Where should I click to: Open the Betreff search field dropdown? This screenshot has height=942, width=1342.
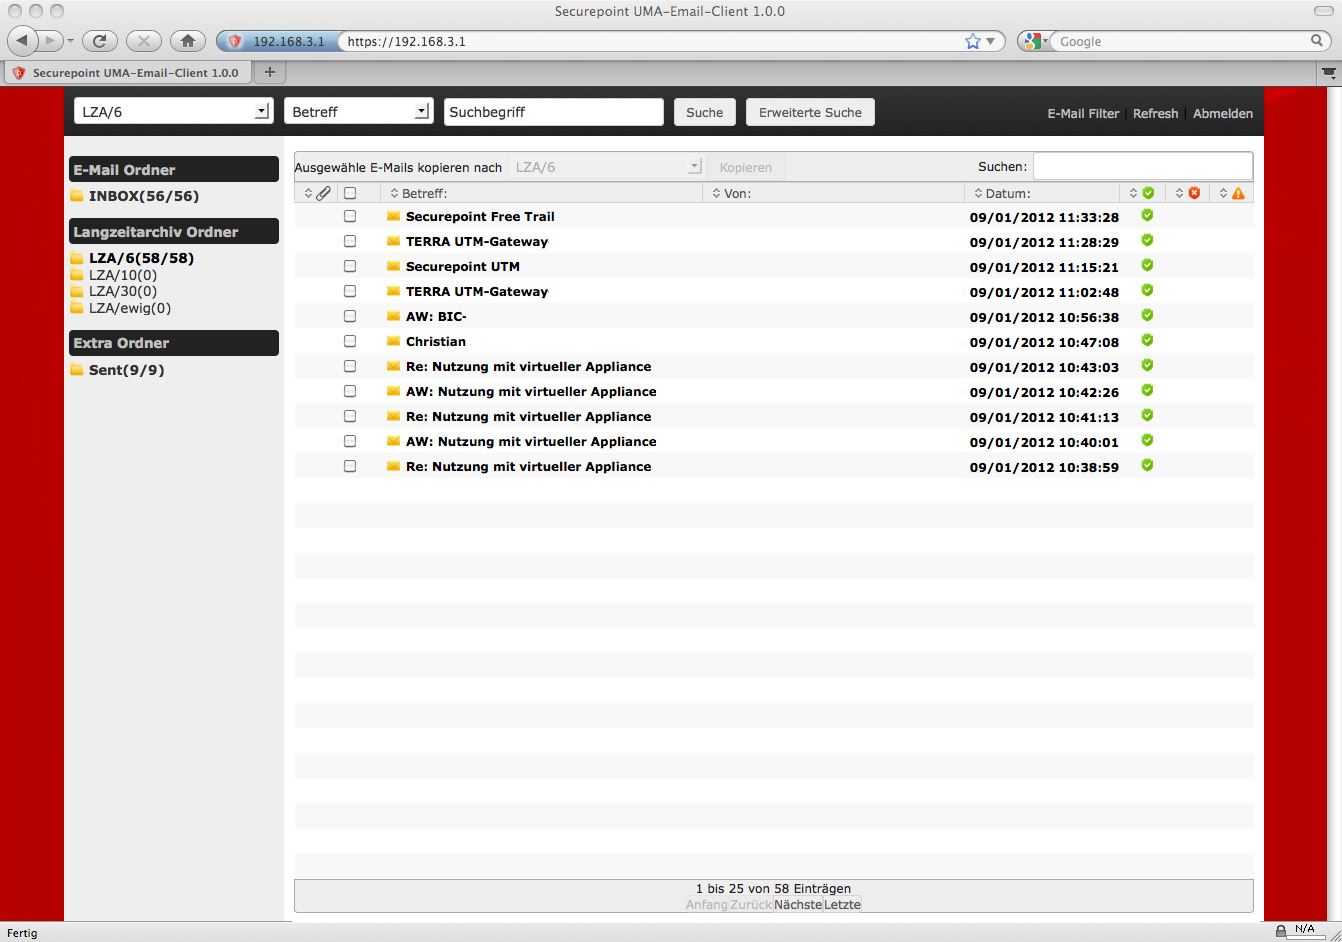coord(358,111)
